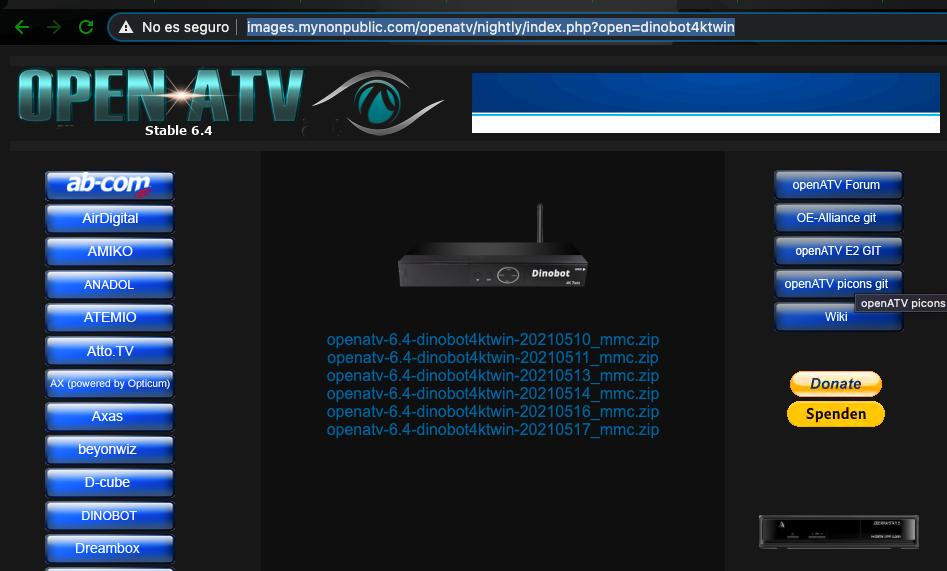Click the browser back arrow
The width and height of the screenshot is (947, 571).
tap(22, 27)
